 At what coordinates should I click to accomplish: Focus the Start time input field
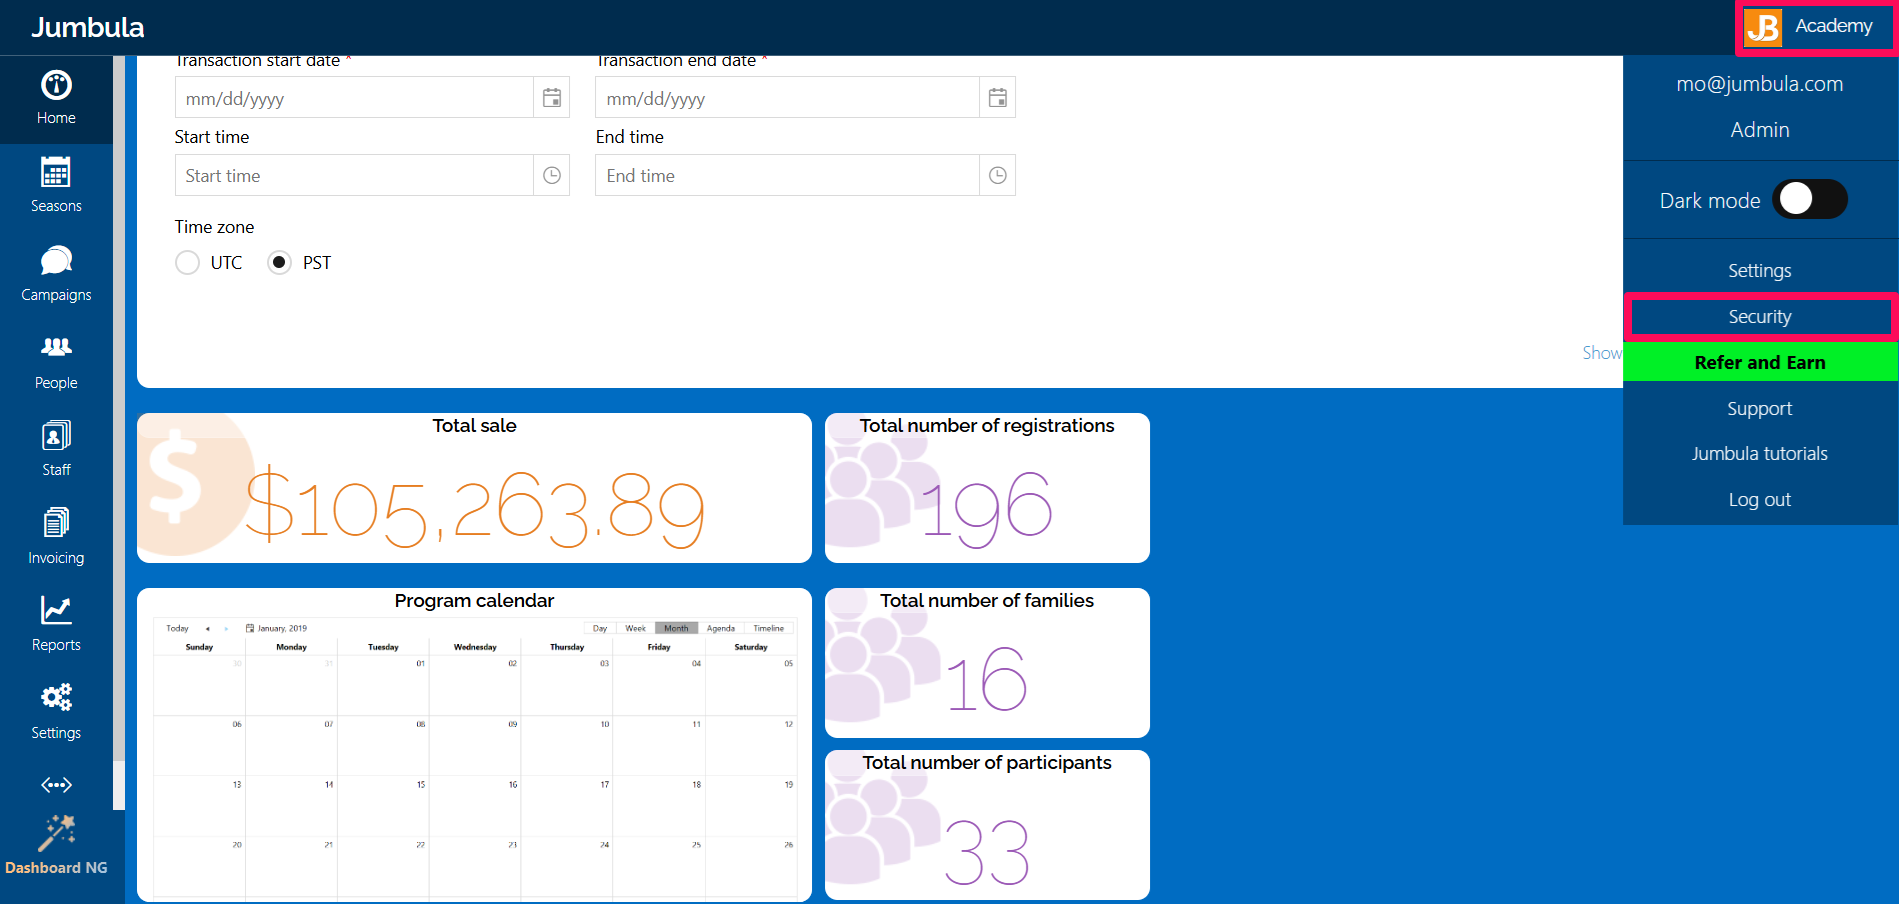coord(354,175)
